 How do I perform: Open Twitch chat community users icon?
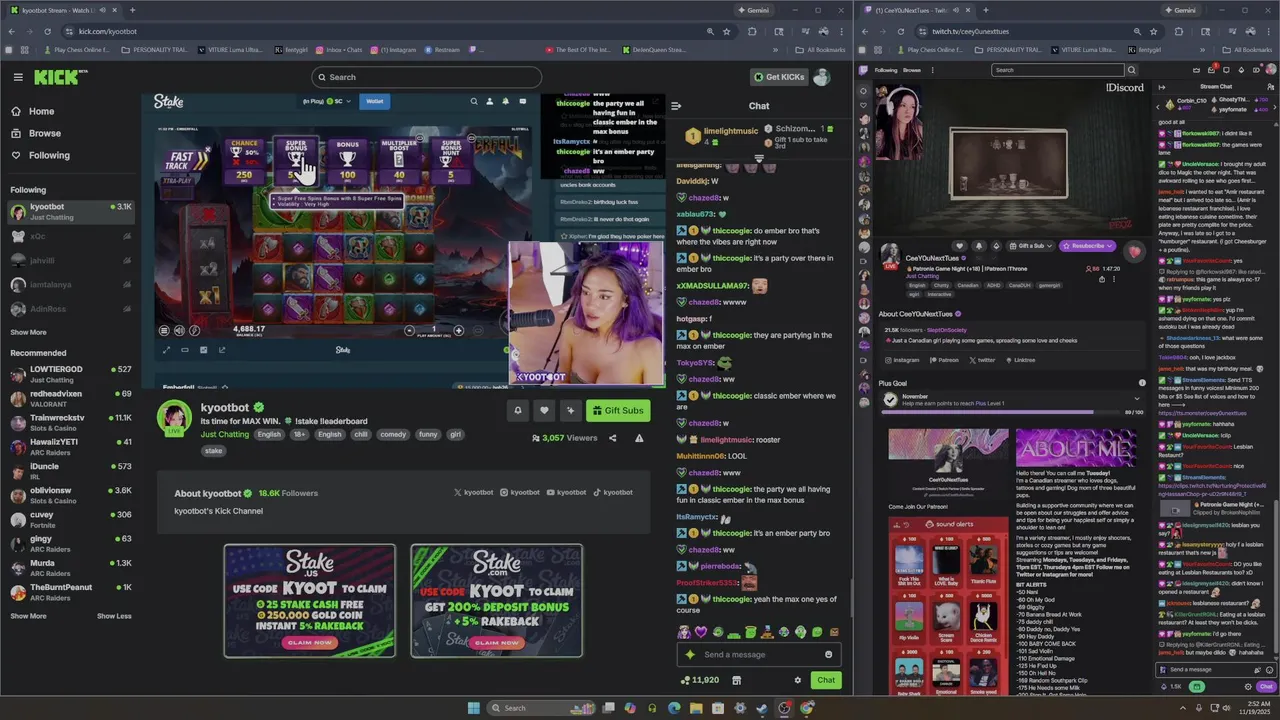1270,87
